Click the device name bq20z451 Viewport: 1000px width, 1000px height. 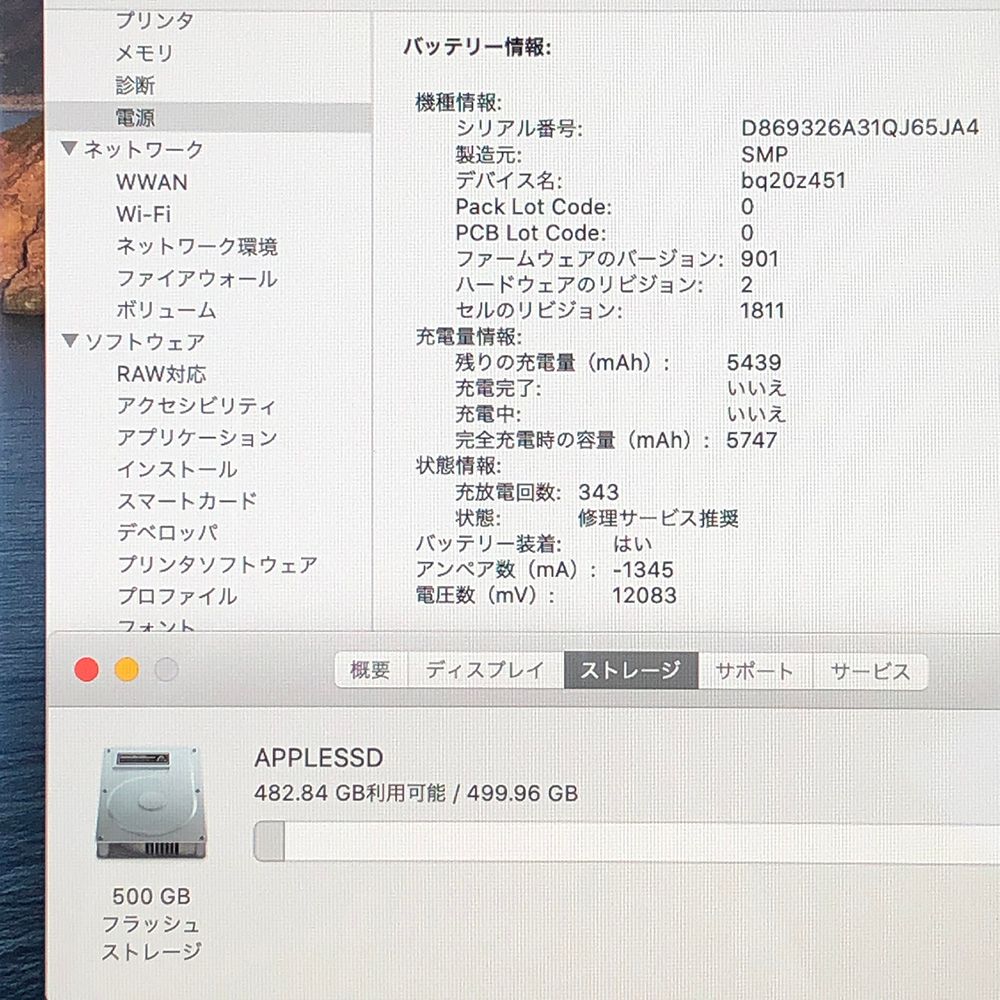(x=793, y=180)
